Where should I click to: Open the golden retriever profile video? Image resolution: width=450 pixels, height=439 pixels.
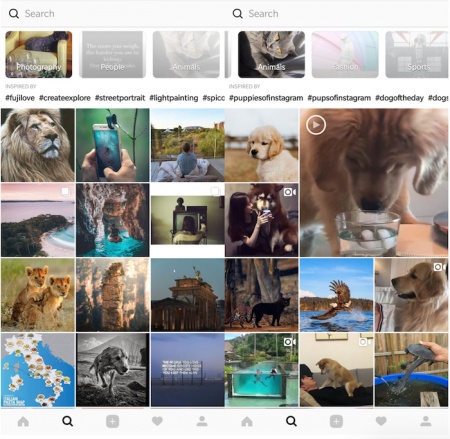point(412,295)
